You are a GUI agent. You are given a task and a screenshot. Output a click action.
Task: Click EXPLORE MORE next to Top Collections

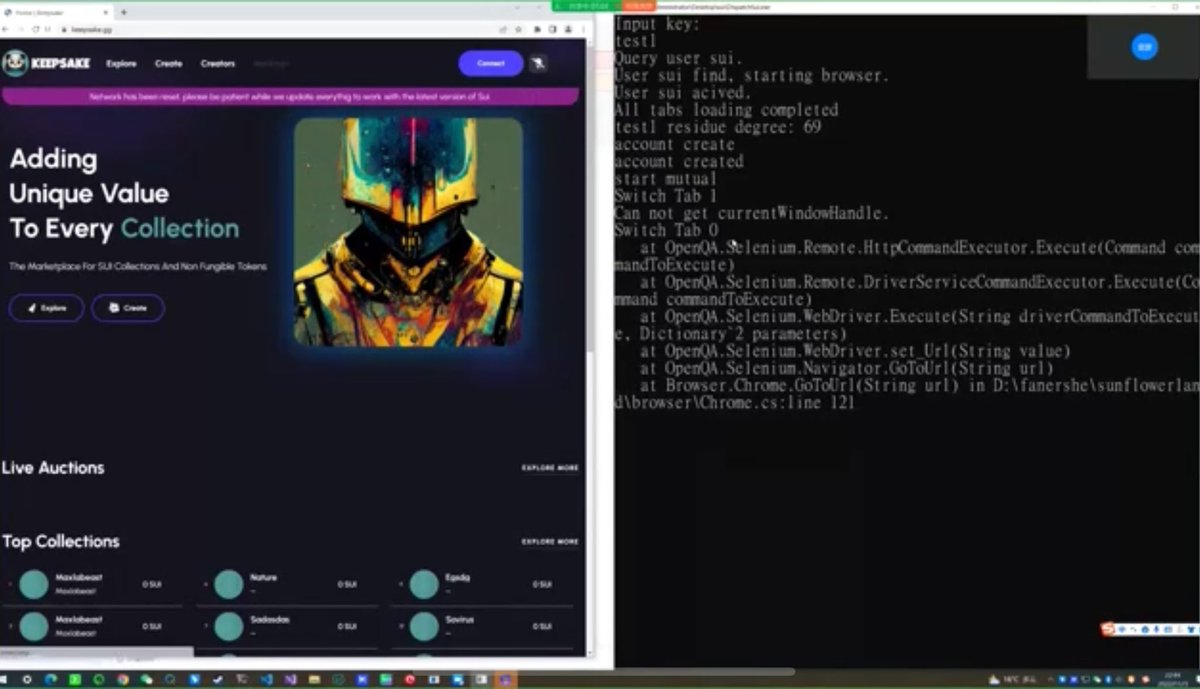point(550,542)
